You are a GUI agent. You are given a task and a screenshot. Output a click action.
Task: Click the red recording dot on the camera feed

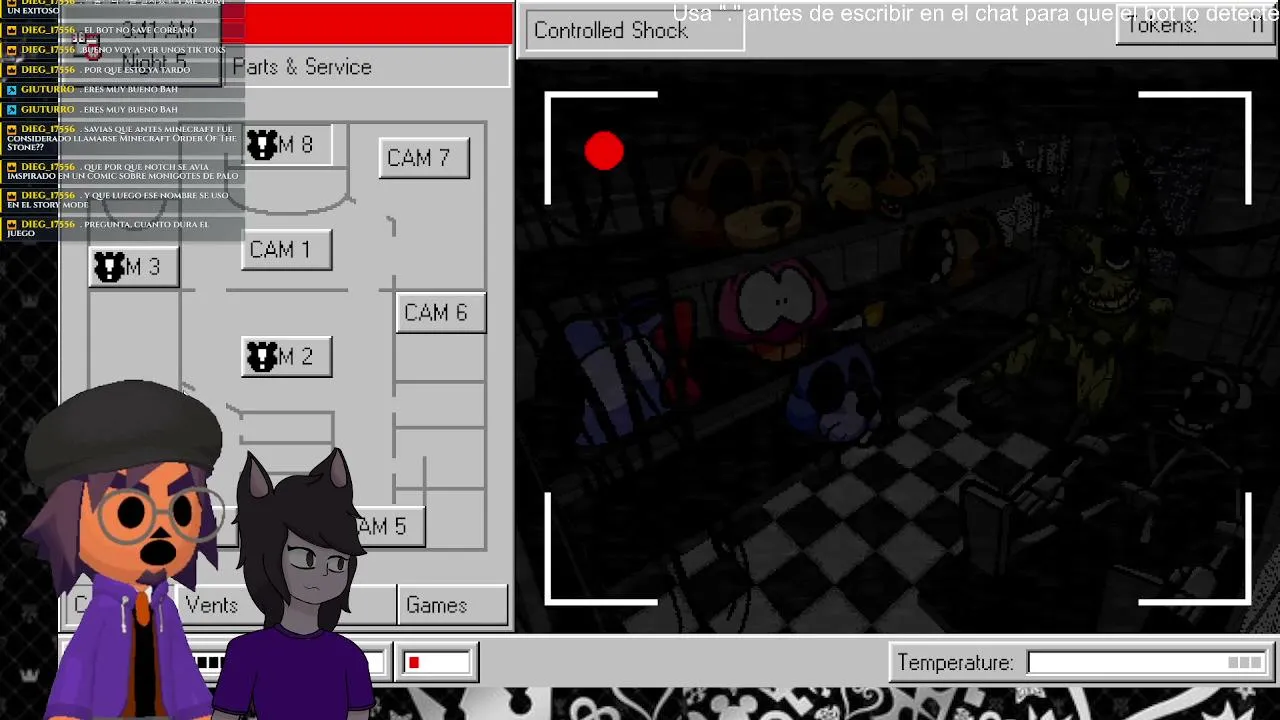[604, 151]
